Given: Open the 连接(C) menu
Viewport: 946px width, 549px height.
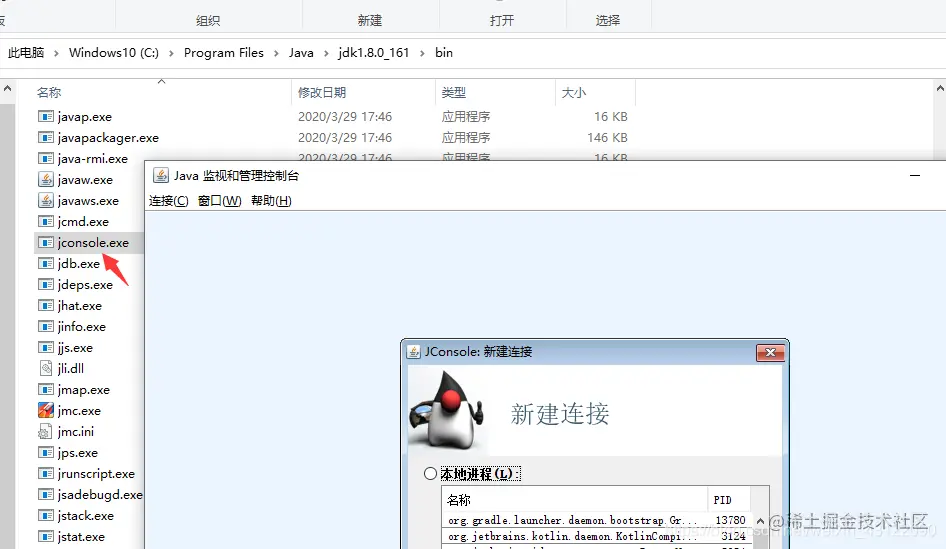Looking at the screenshot, I should pos(168,200).
